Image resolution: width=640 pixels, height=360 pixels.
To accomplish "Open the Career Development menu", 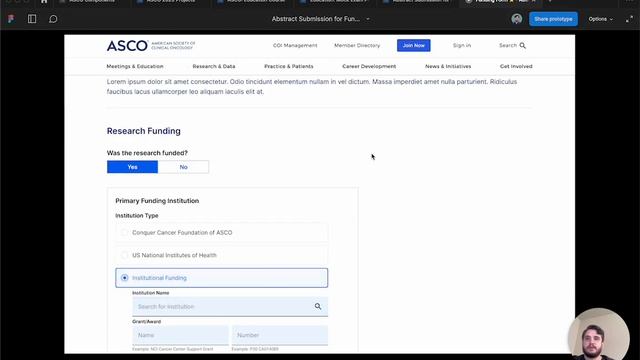I will tap(369, 66).
